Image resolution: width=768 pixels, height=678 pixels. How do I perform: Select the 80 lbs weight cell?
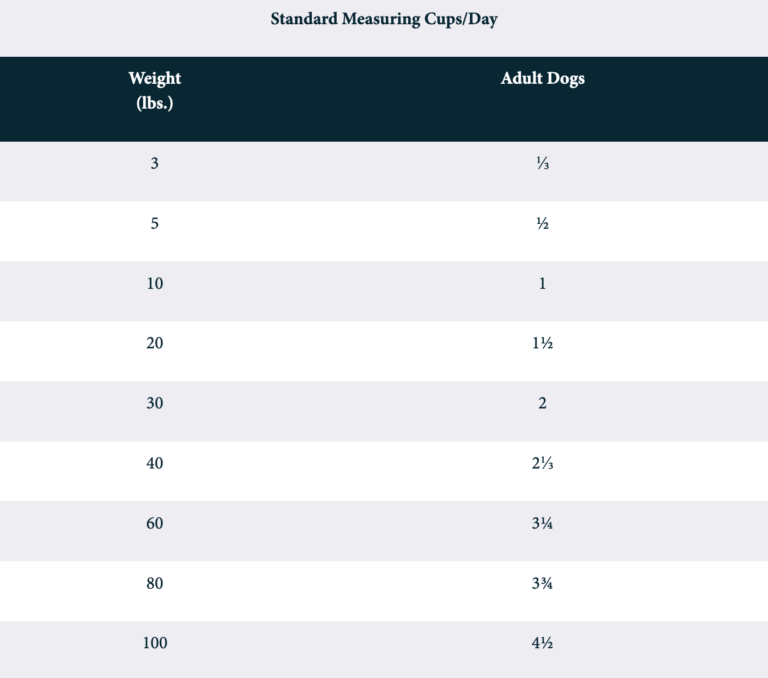[155, 583]
